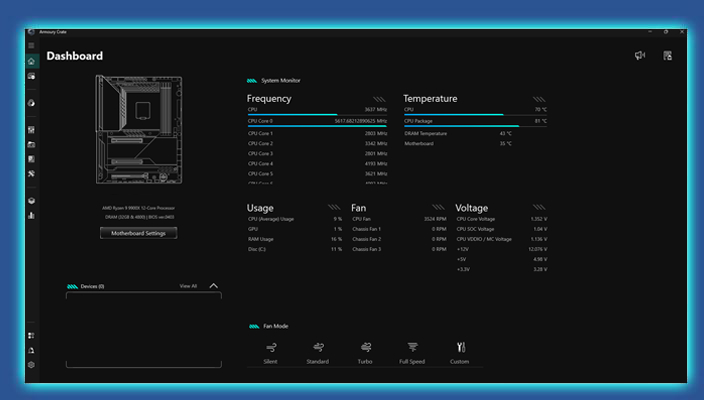The height and width of the screenshot is (400, 704).
Task: Open the Fan panel options icon
Action: point(439,208)
